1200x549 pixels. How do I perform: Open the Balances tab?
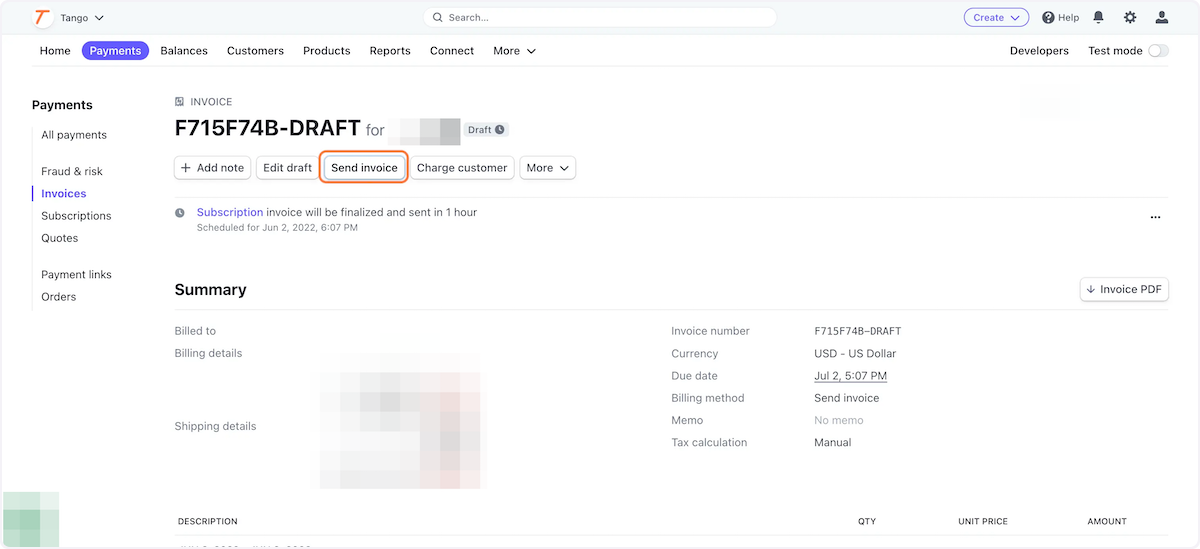point(184,51)
